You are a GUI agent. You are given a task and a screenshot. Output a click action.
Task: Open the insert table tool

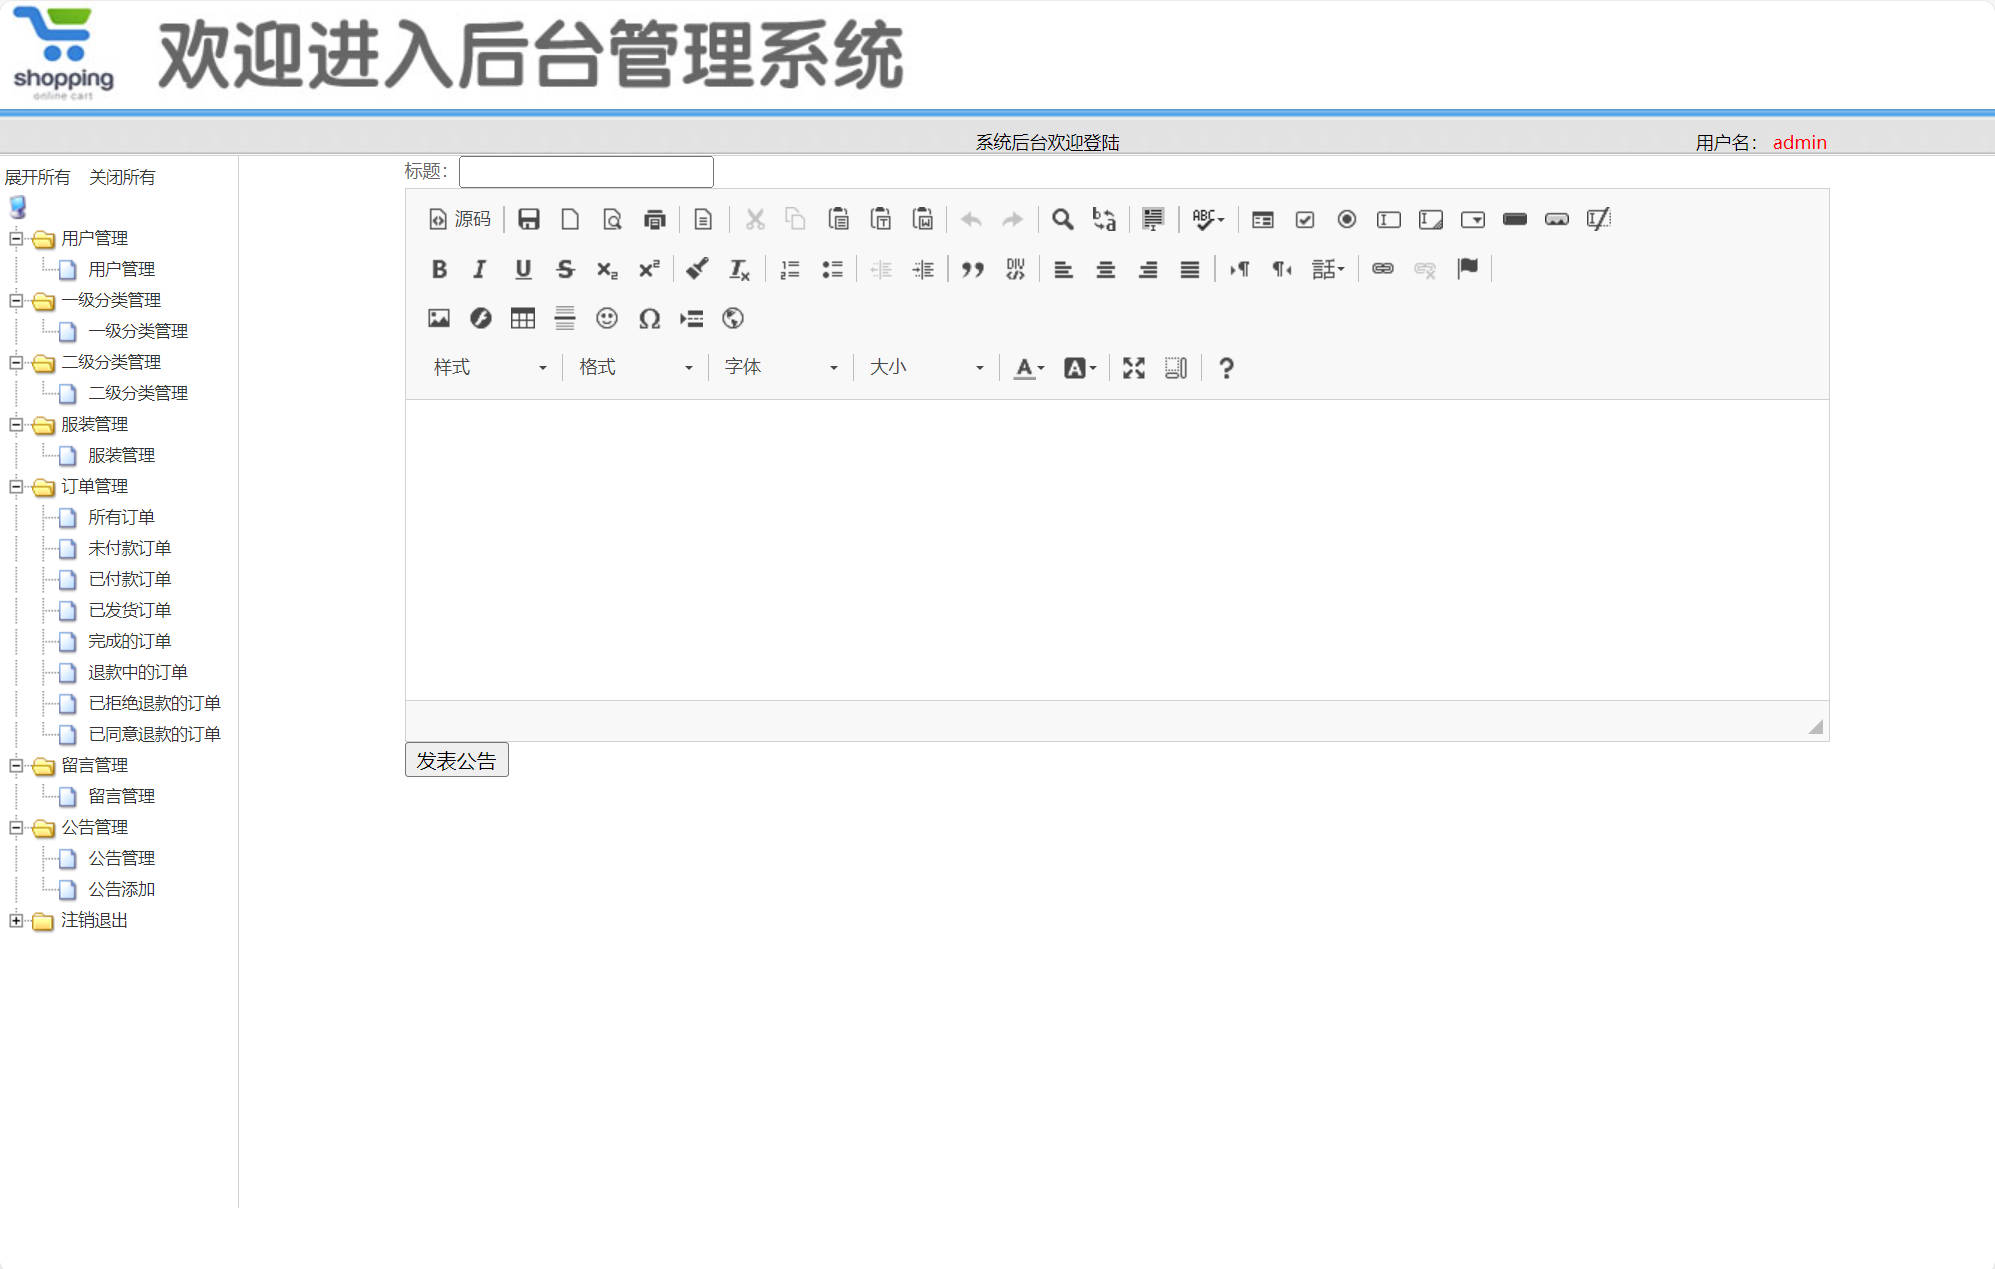point(523,318)
